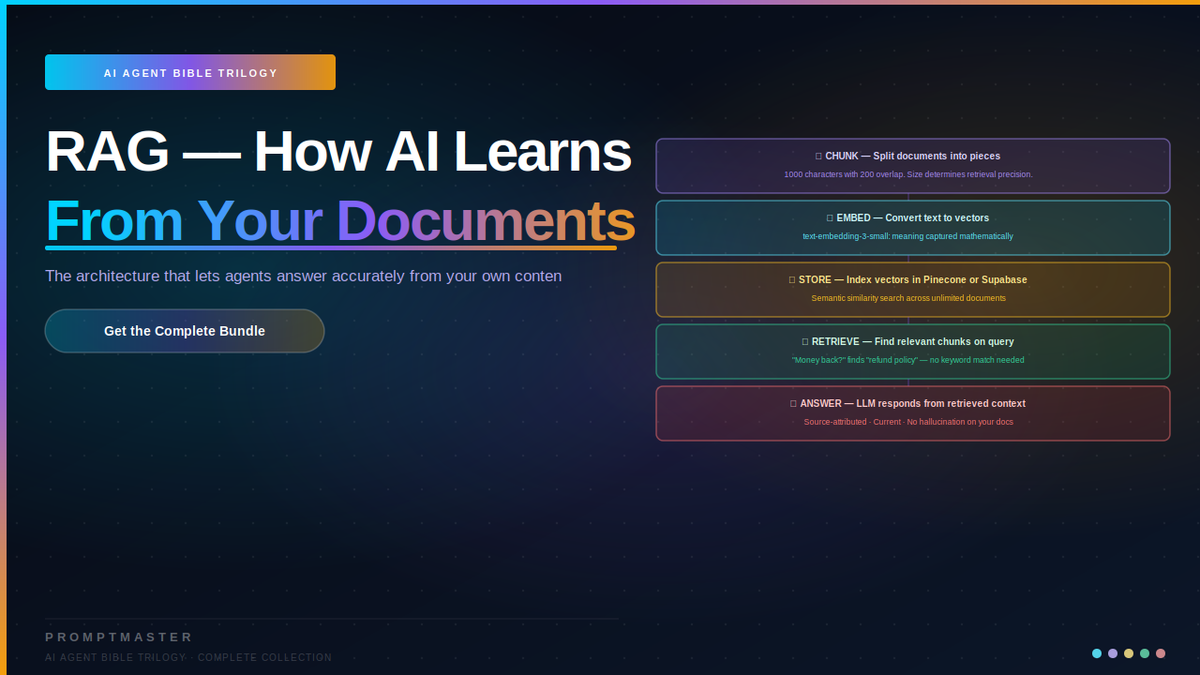Click the PROMPTMASTER brand text
Image resolution: width=1200 pixels, height=675 pixels.
[x=119, y=637]
